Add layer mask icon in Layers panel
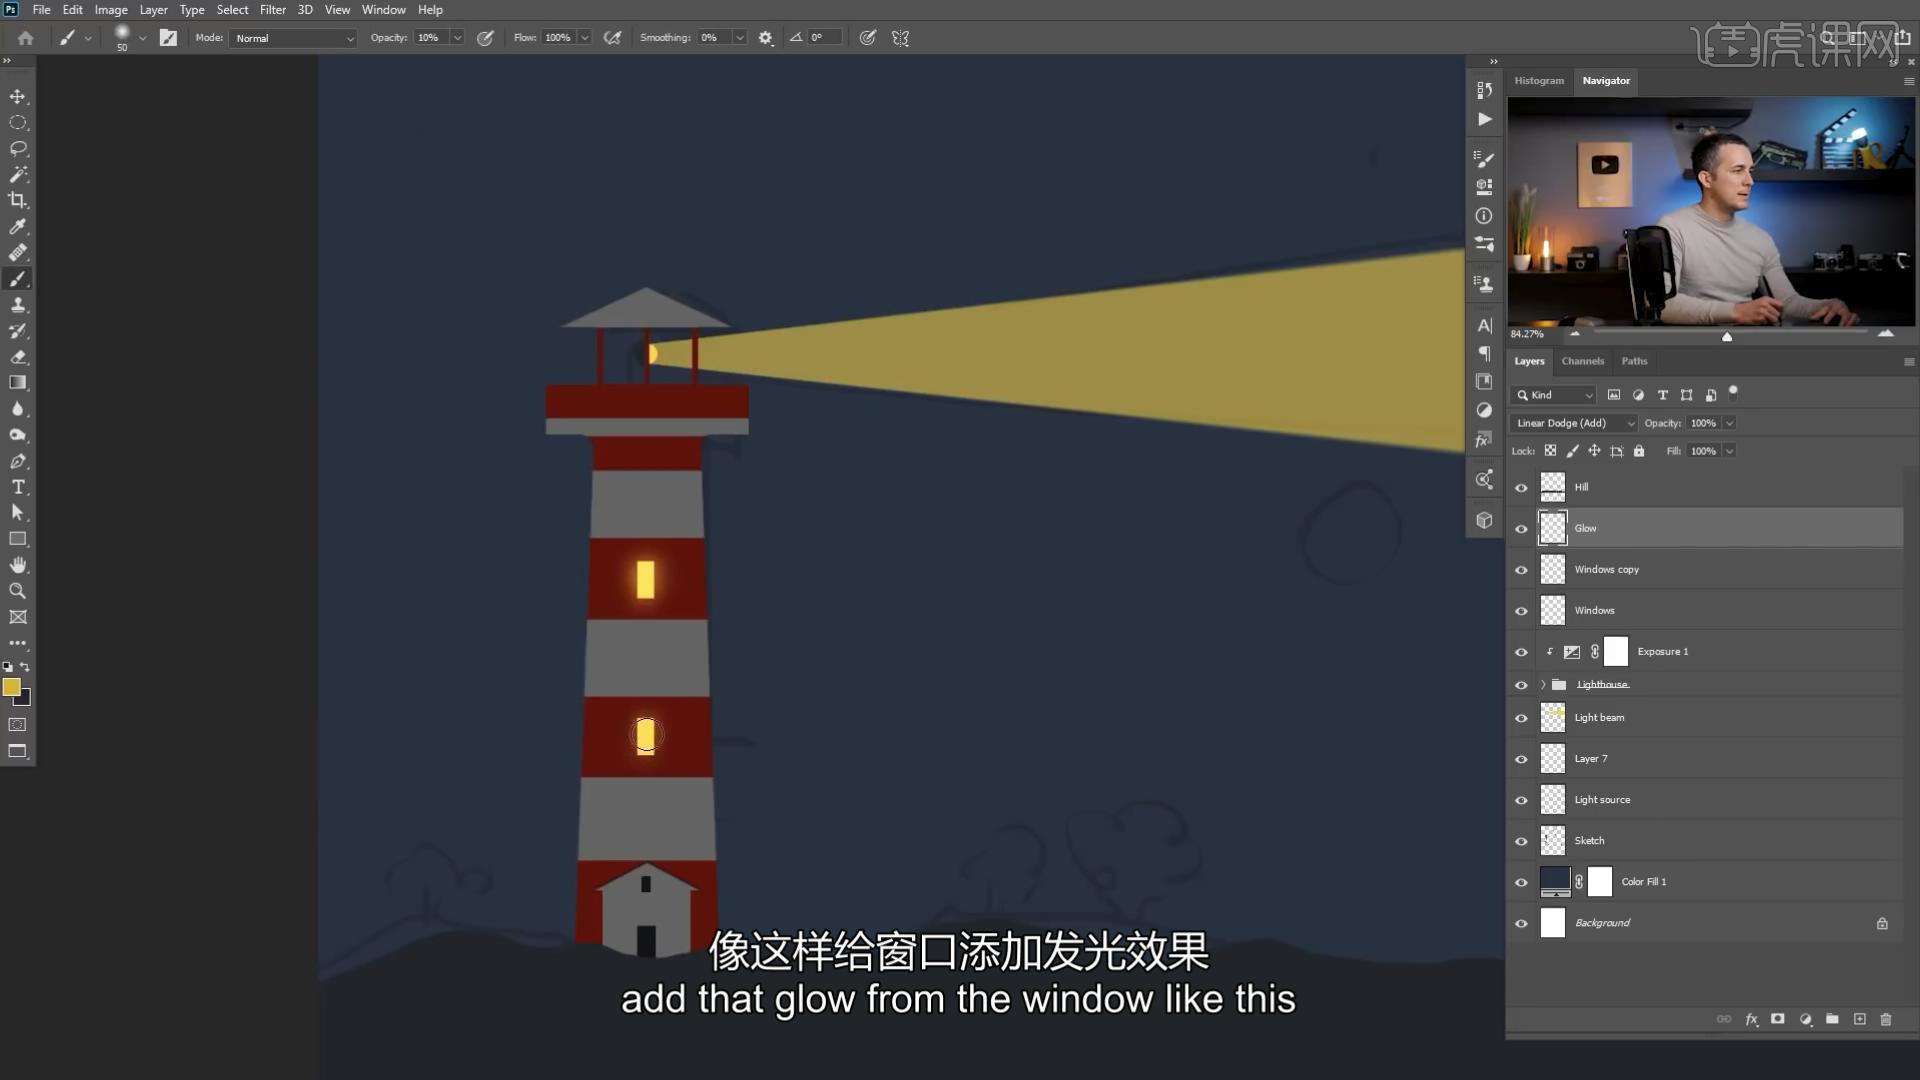 (x=1778, y=1019)
